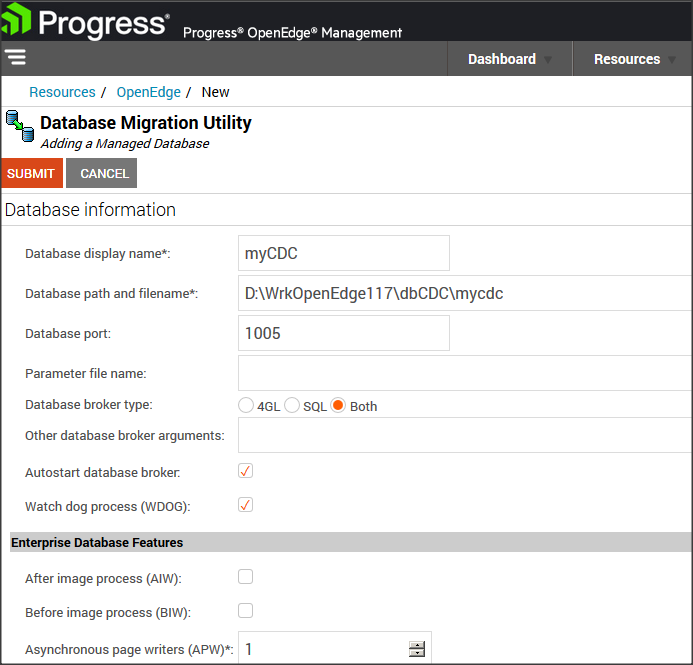The width and height of the screenshot is (693, 665).
Task: Edit the Database path and filename field
Action: click(465, 293)
